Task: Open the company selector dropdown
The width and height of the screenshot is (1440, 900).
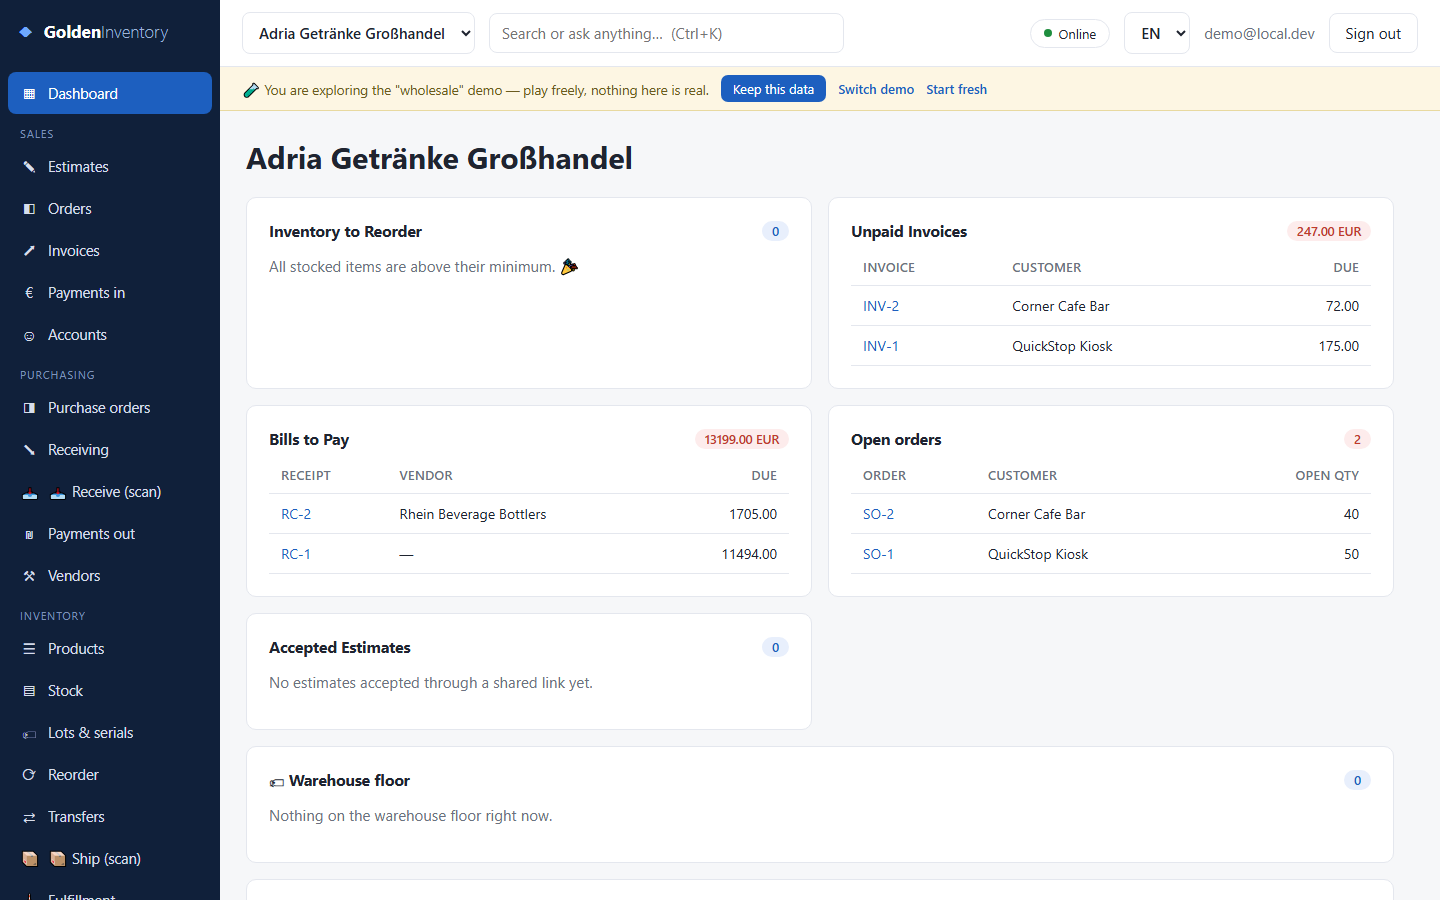Action: coord(359,33)
